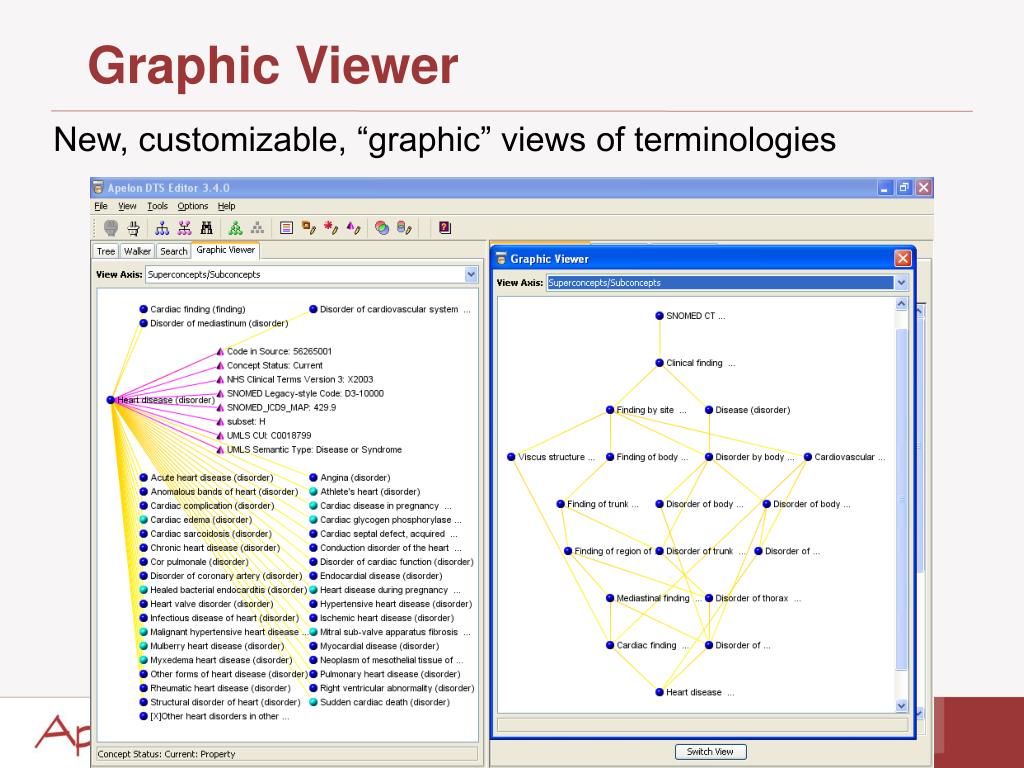Select the Mediastinal finding node
1024x768 pixels.
654,598
